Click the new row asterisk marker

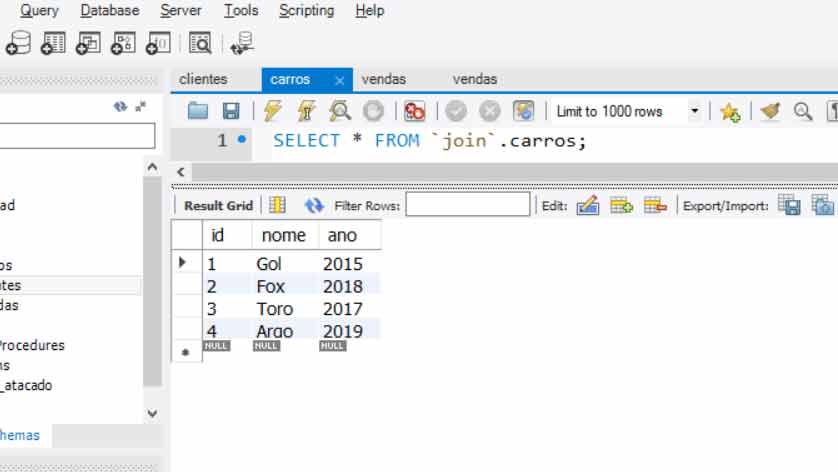point(185,352)
